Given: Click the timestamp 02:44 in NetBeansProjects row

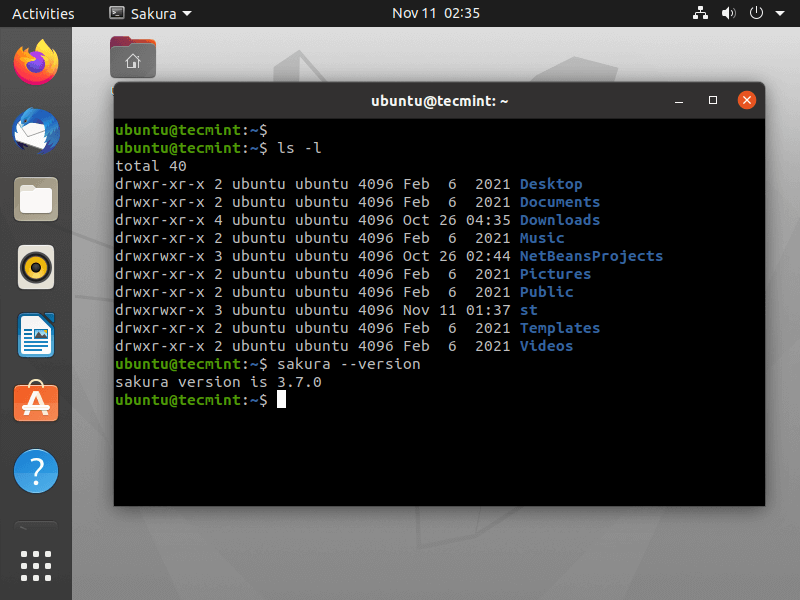Looking at the screenshot, I should [488, 256].
